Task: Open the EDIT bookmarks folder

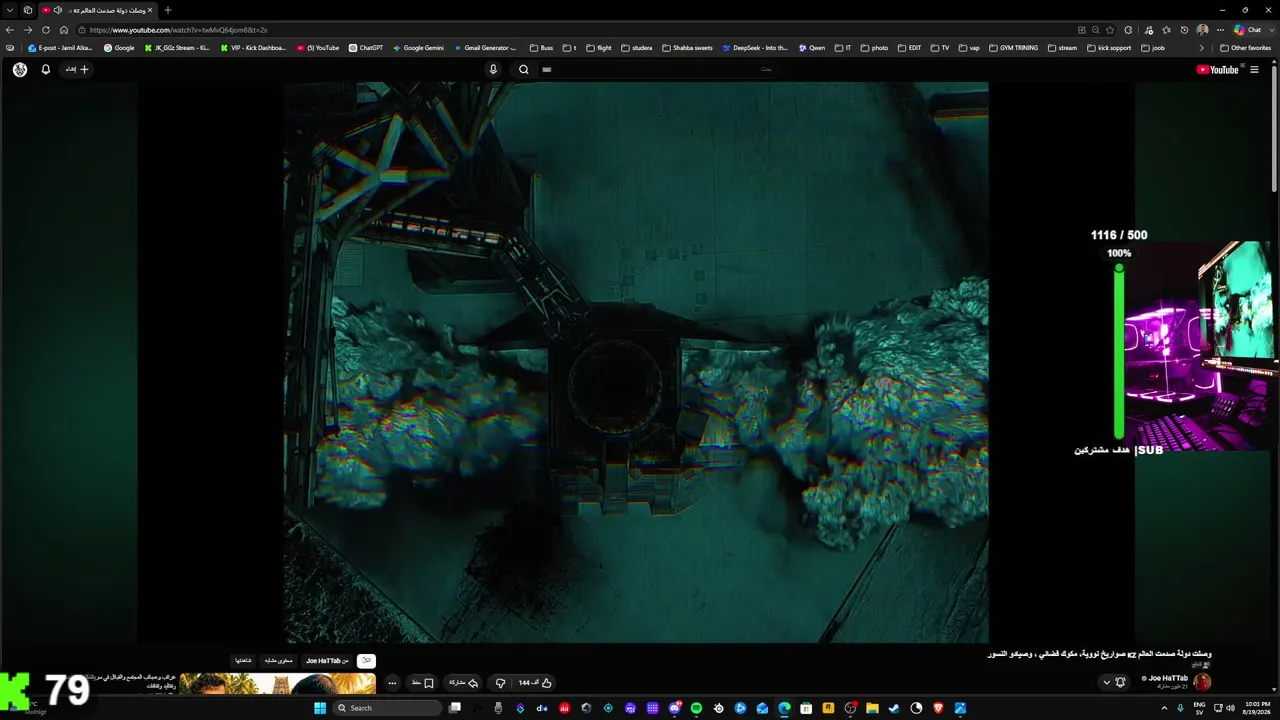Action: 909,48
